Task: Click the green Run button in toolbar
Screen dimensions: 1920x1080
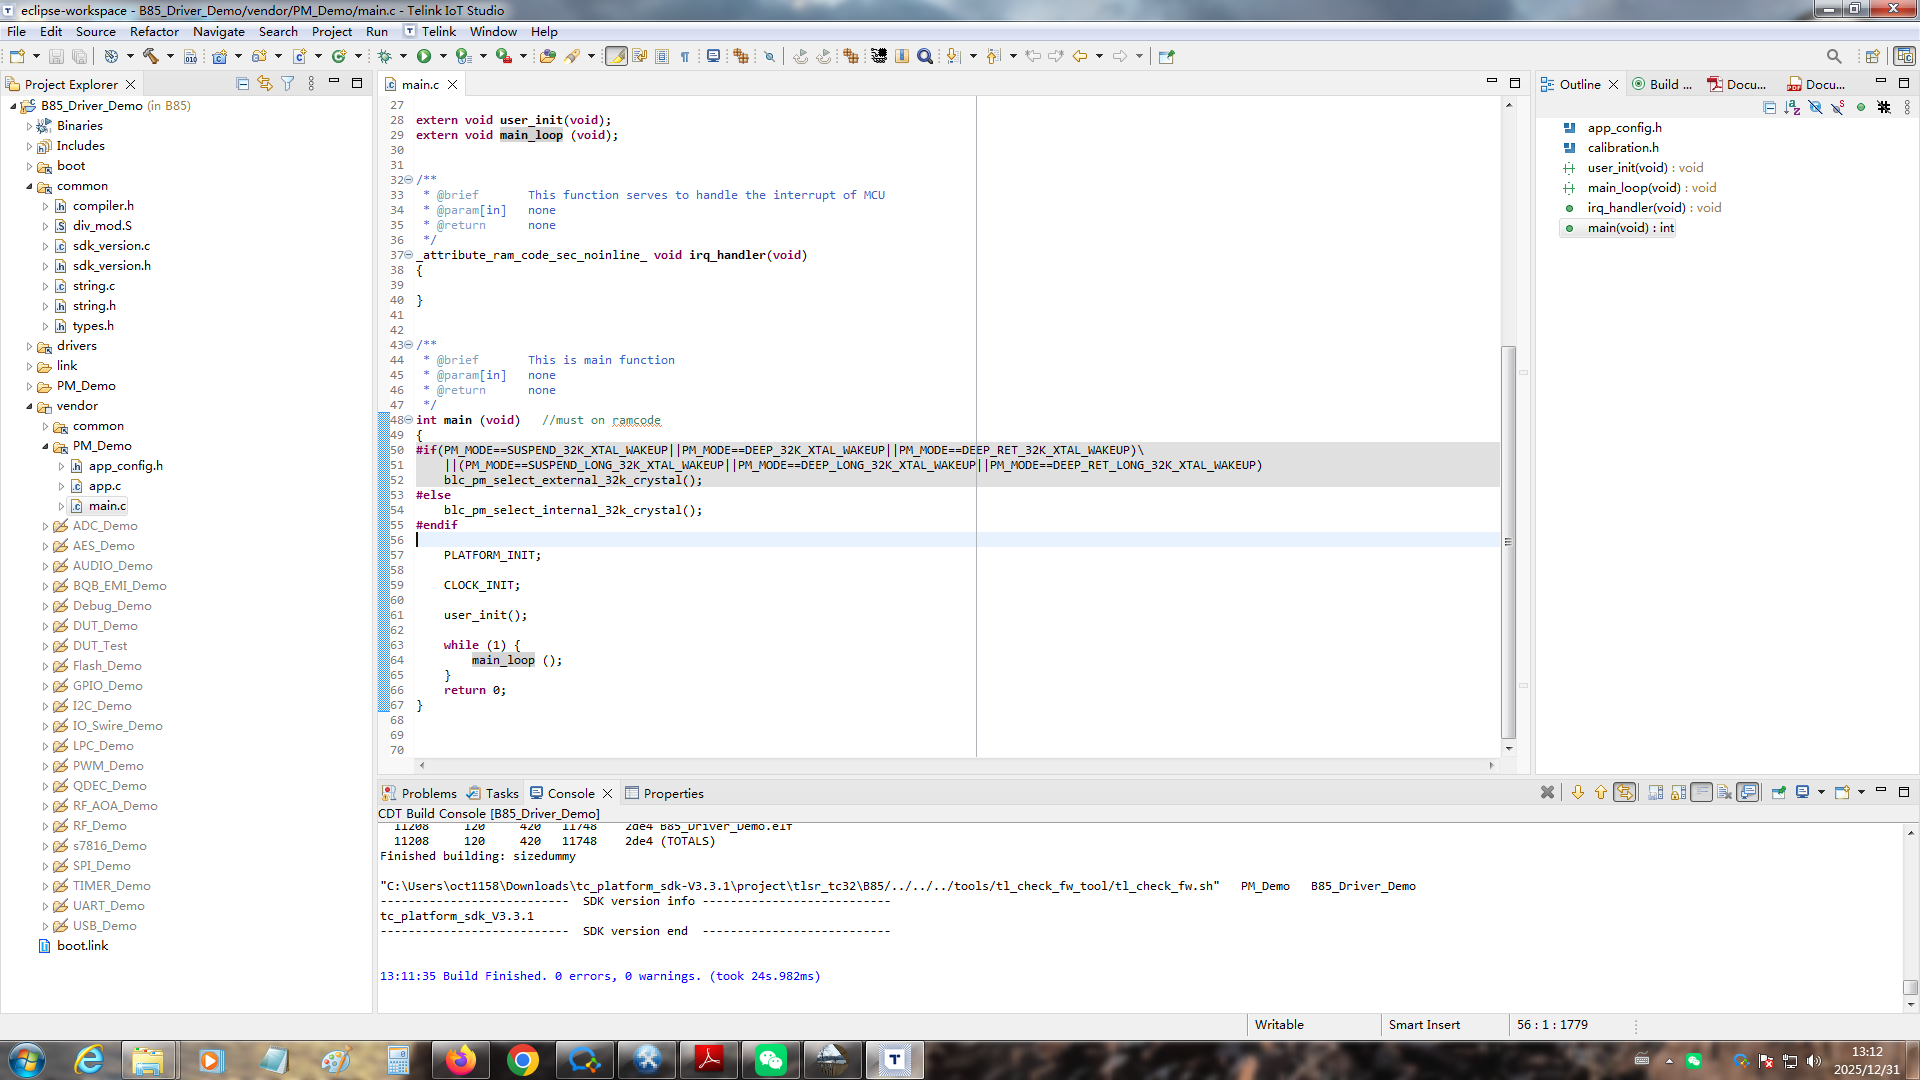Action: point(424,56)
